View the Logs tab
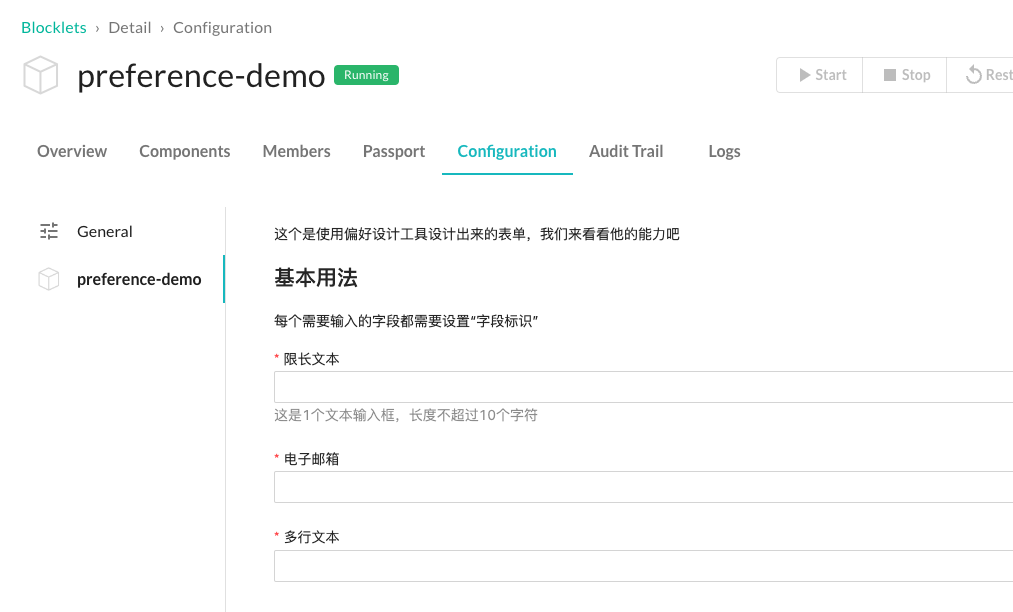 724,152
